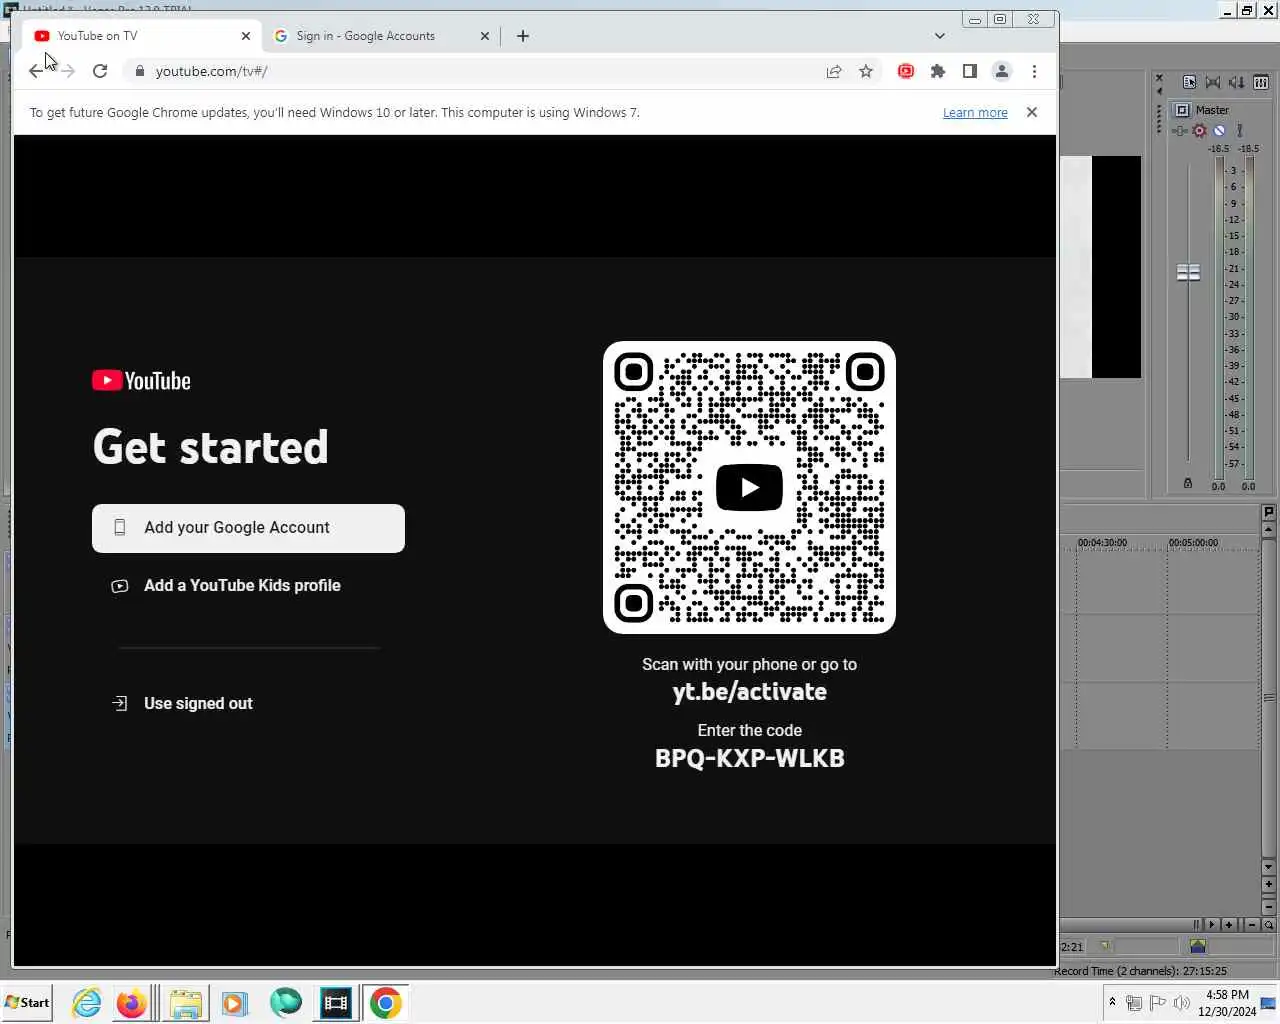Open the Chrome three-dot menu

(1034, 71)
